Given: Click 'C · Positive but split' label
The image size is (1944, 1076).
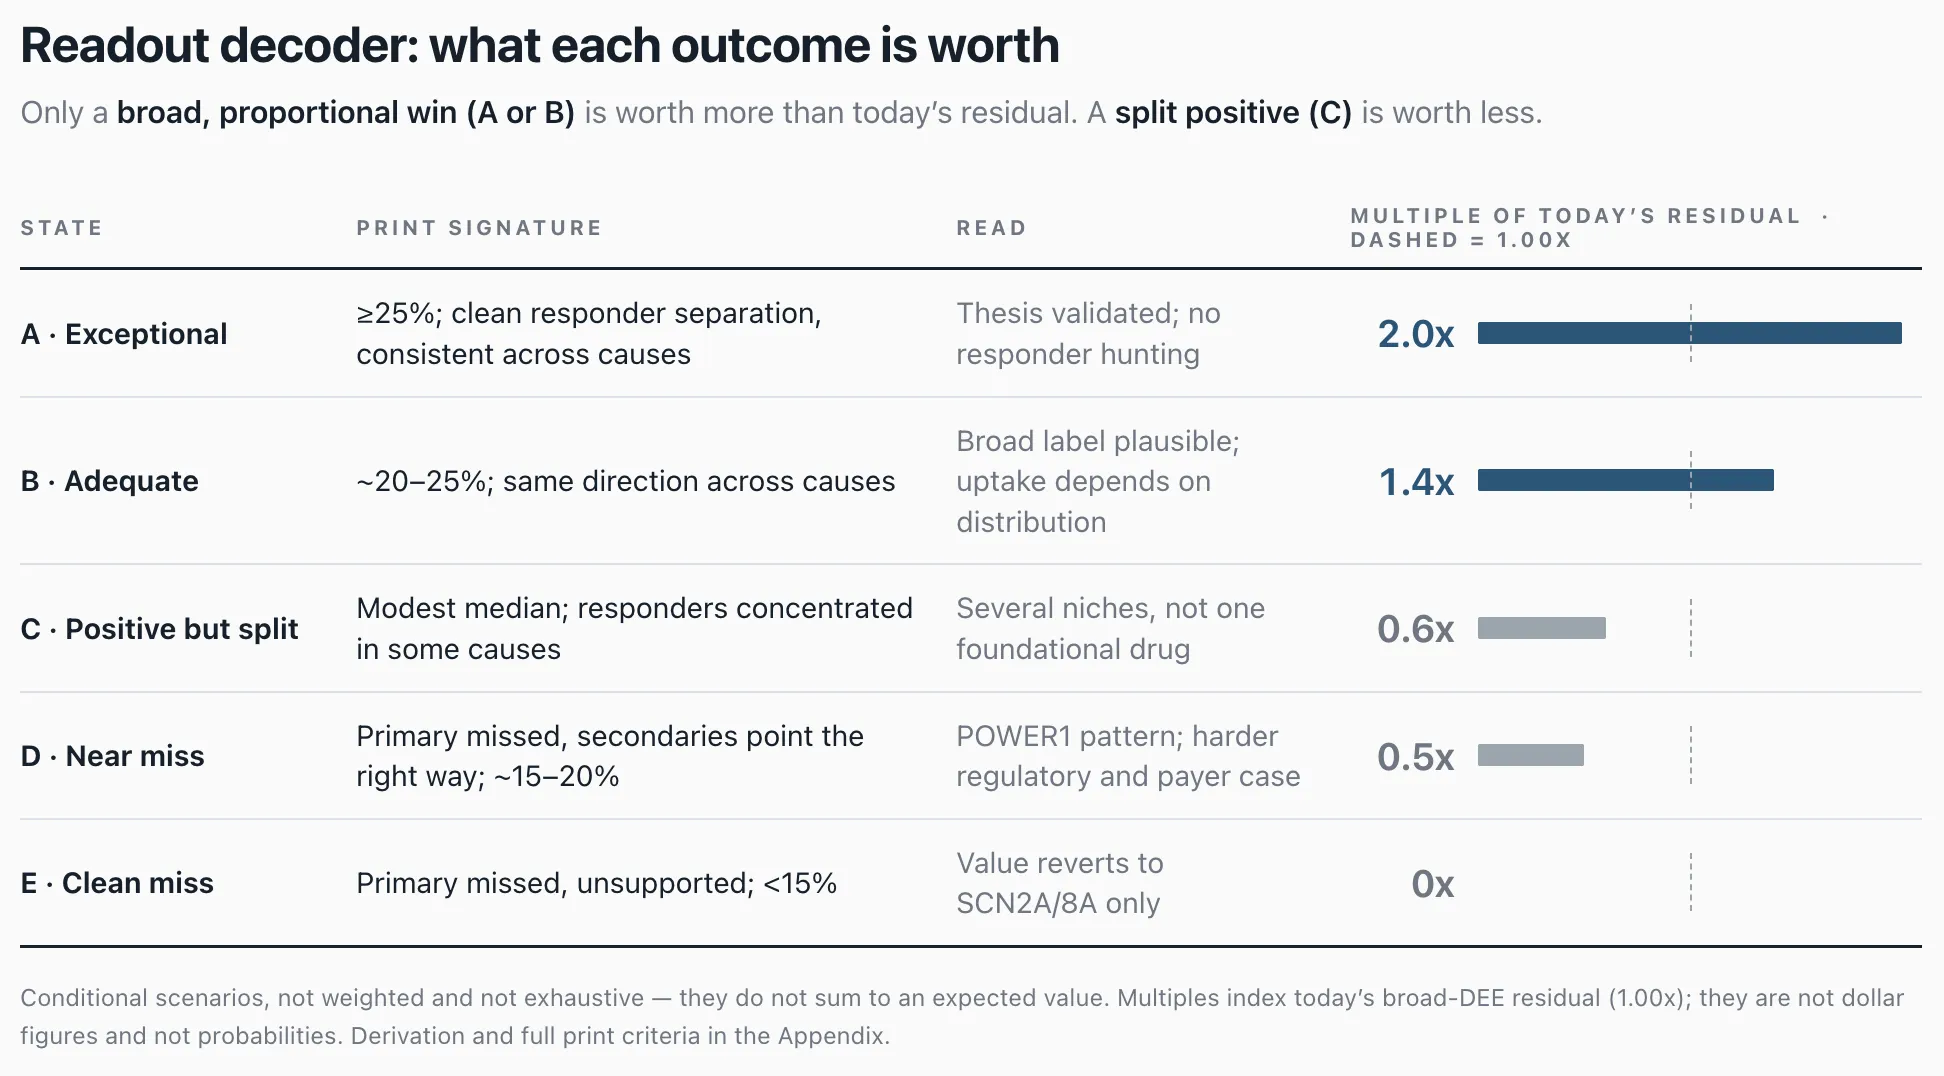Looking at the screenshot, I should click(x=160, y=629).
